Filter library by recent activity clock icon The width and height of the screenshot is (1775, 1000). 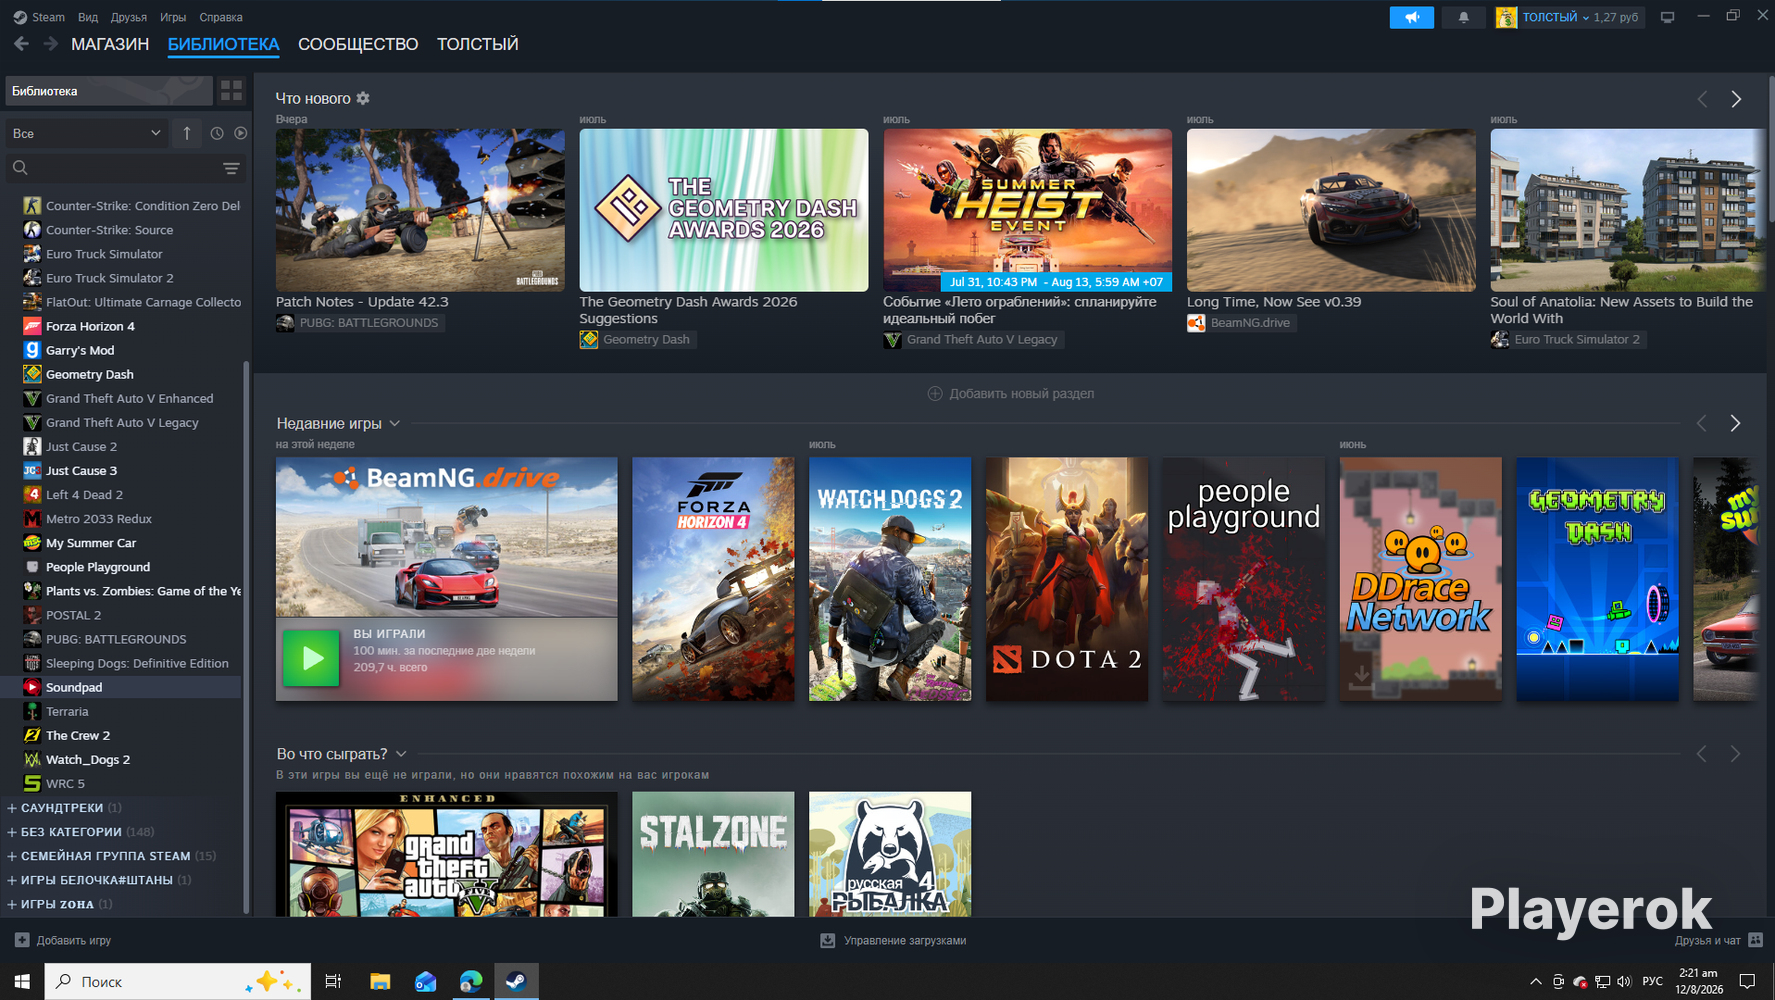coord(217,133)
